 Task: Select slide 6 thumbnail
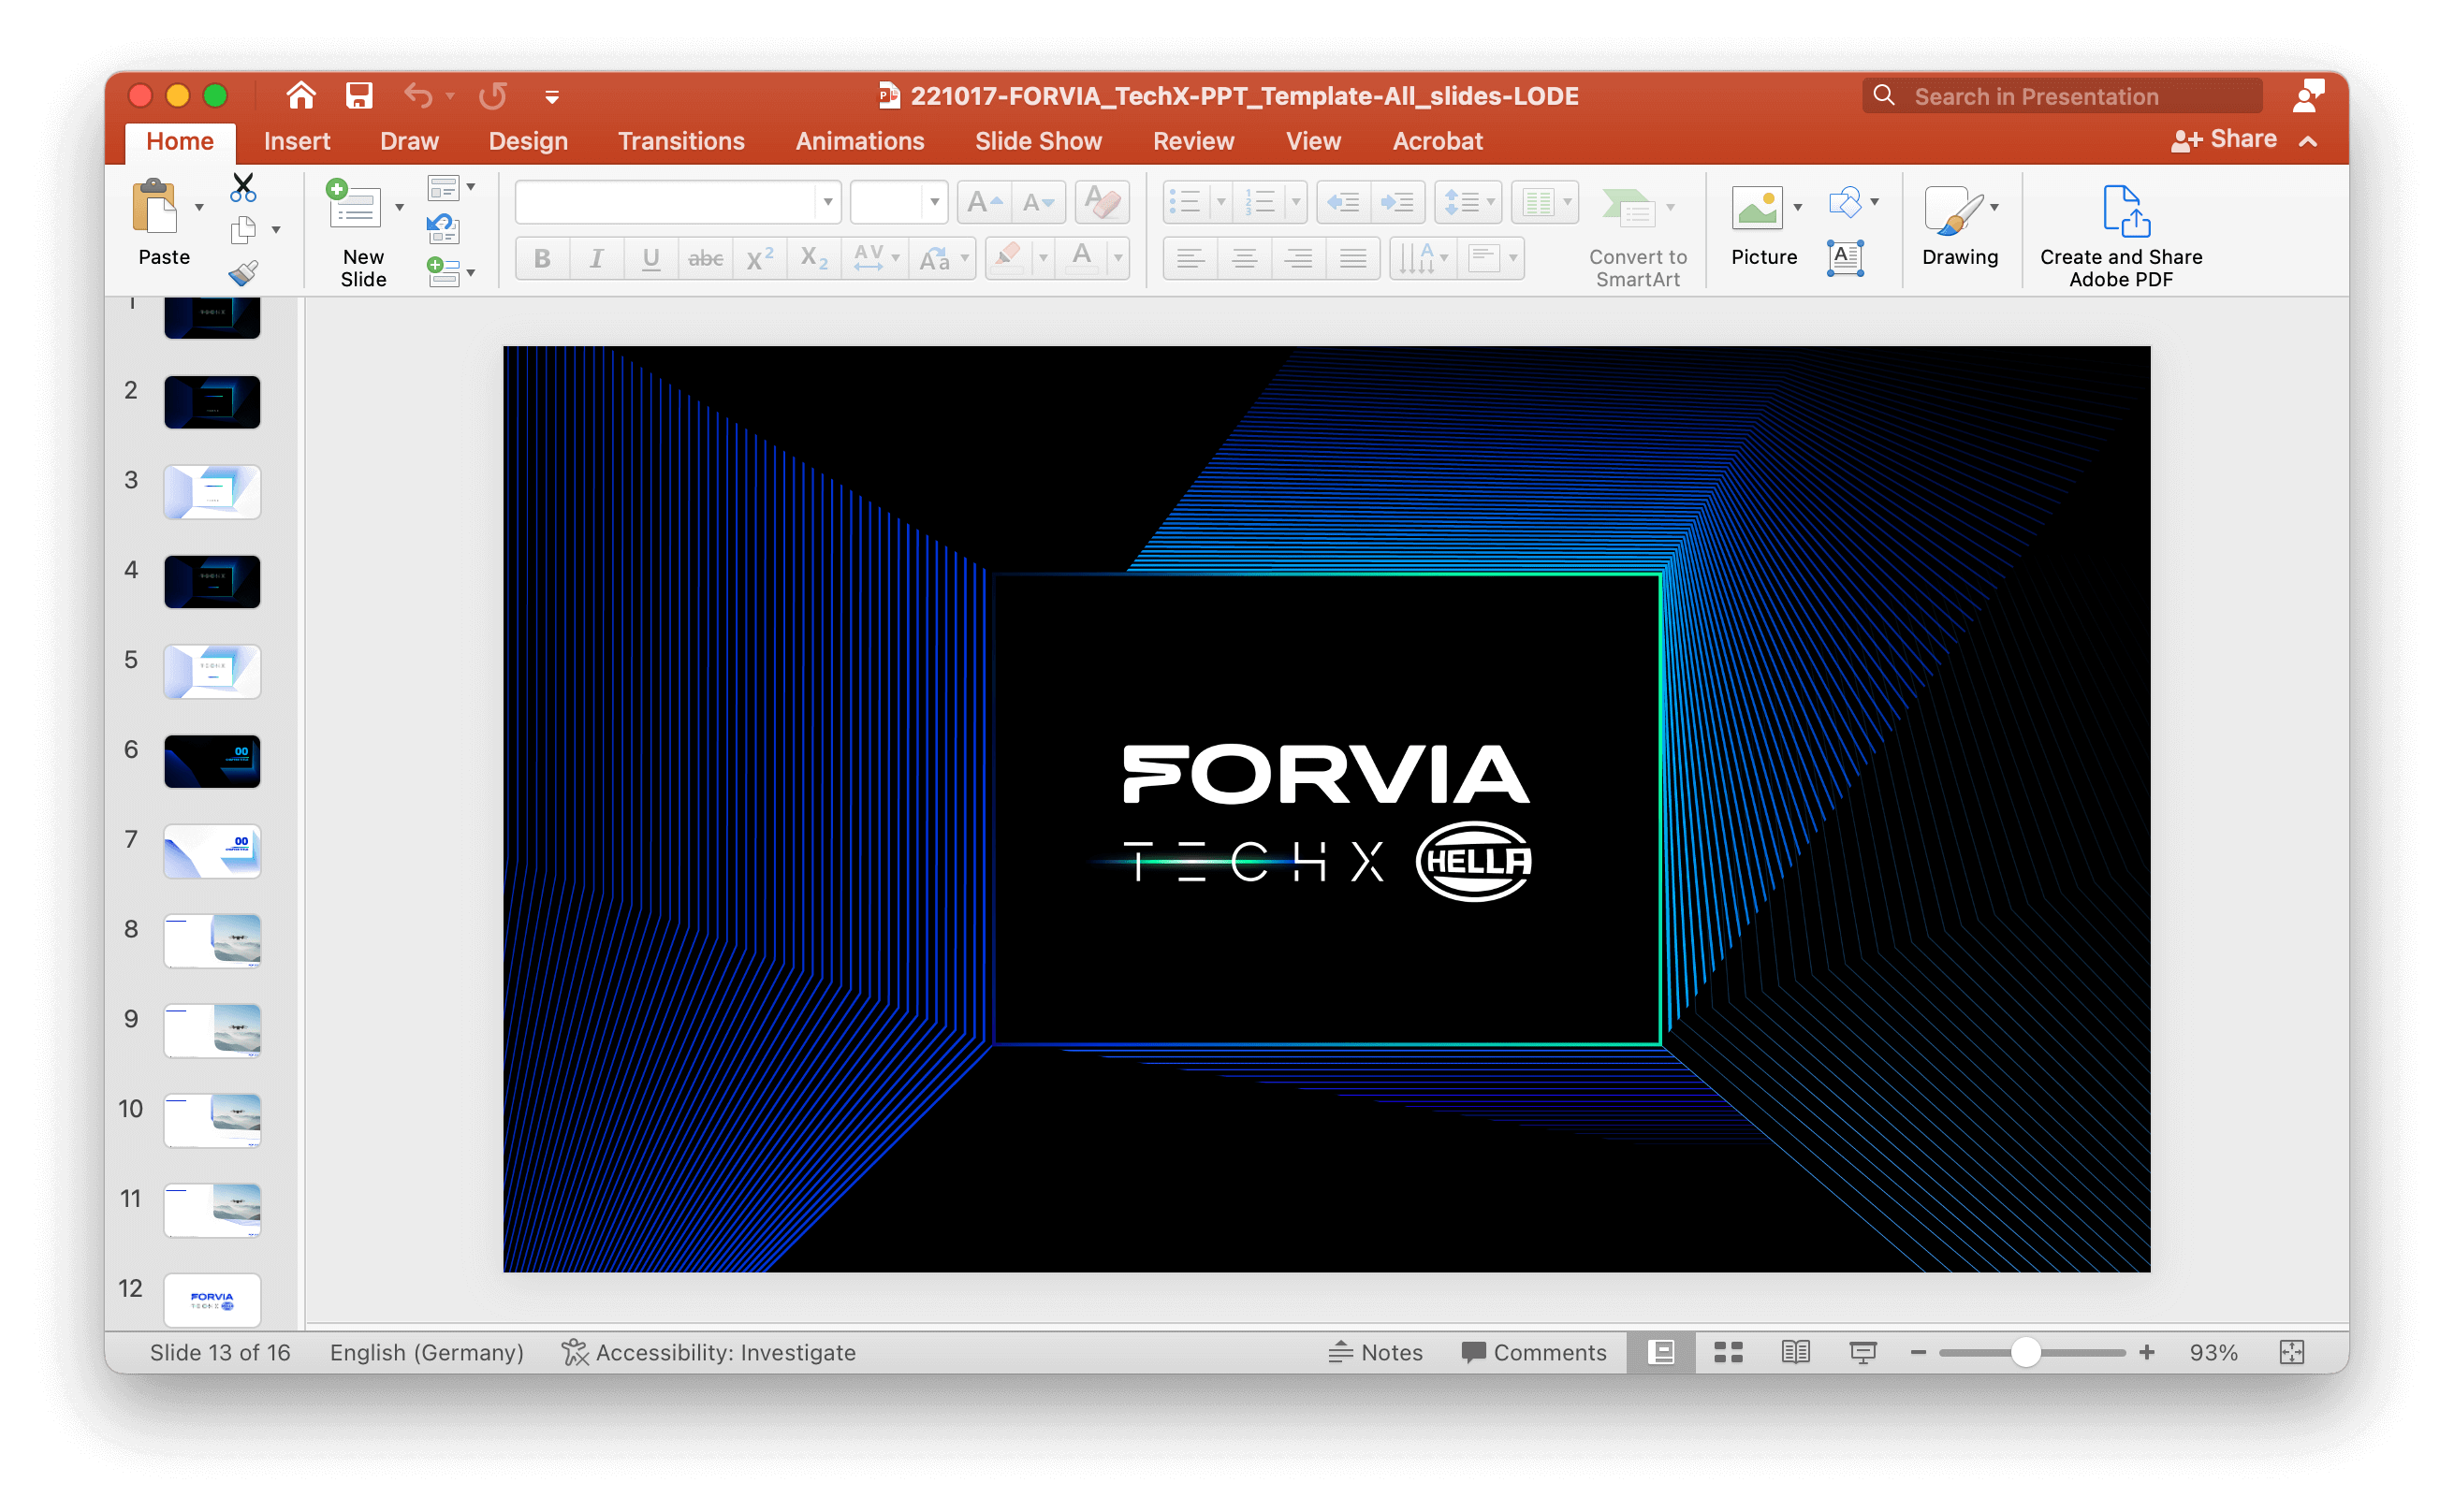(x=212, y=761)
